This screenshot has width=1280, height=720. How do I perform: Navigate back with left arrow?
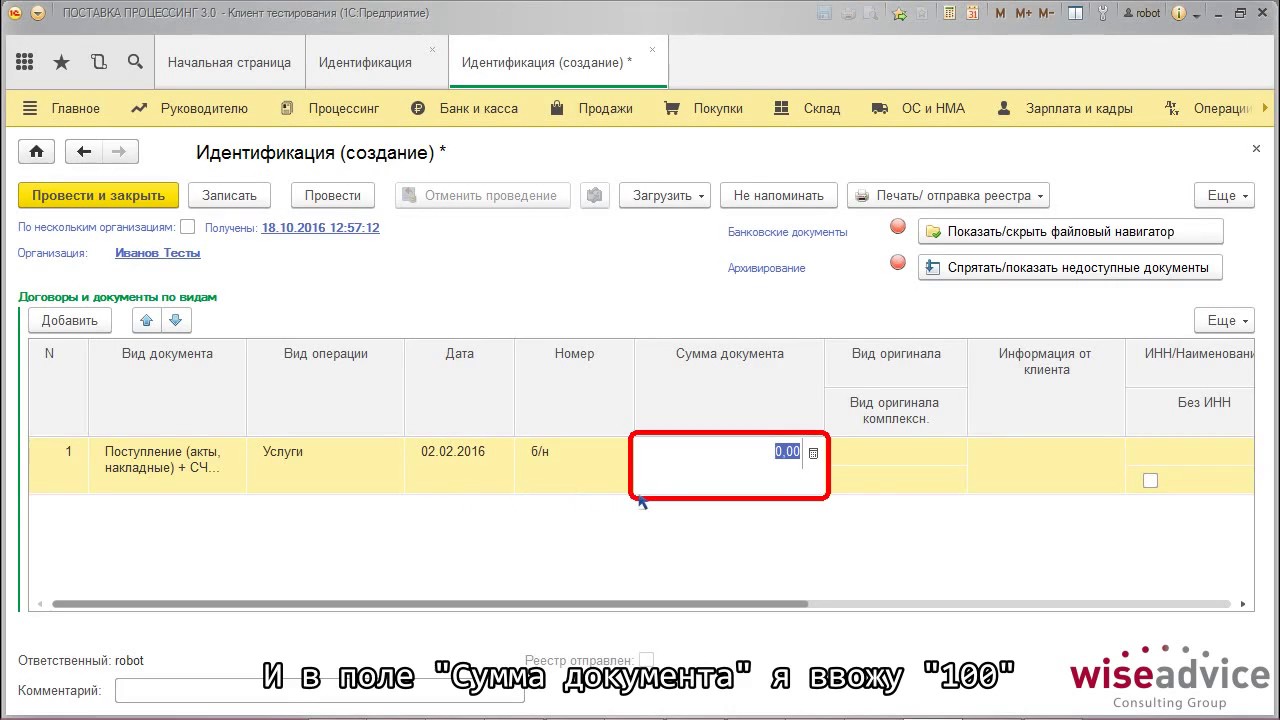click(x=84, y=152)
